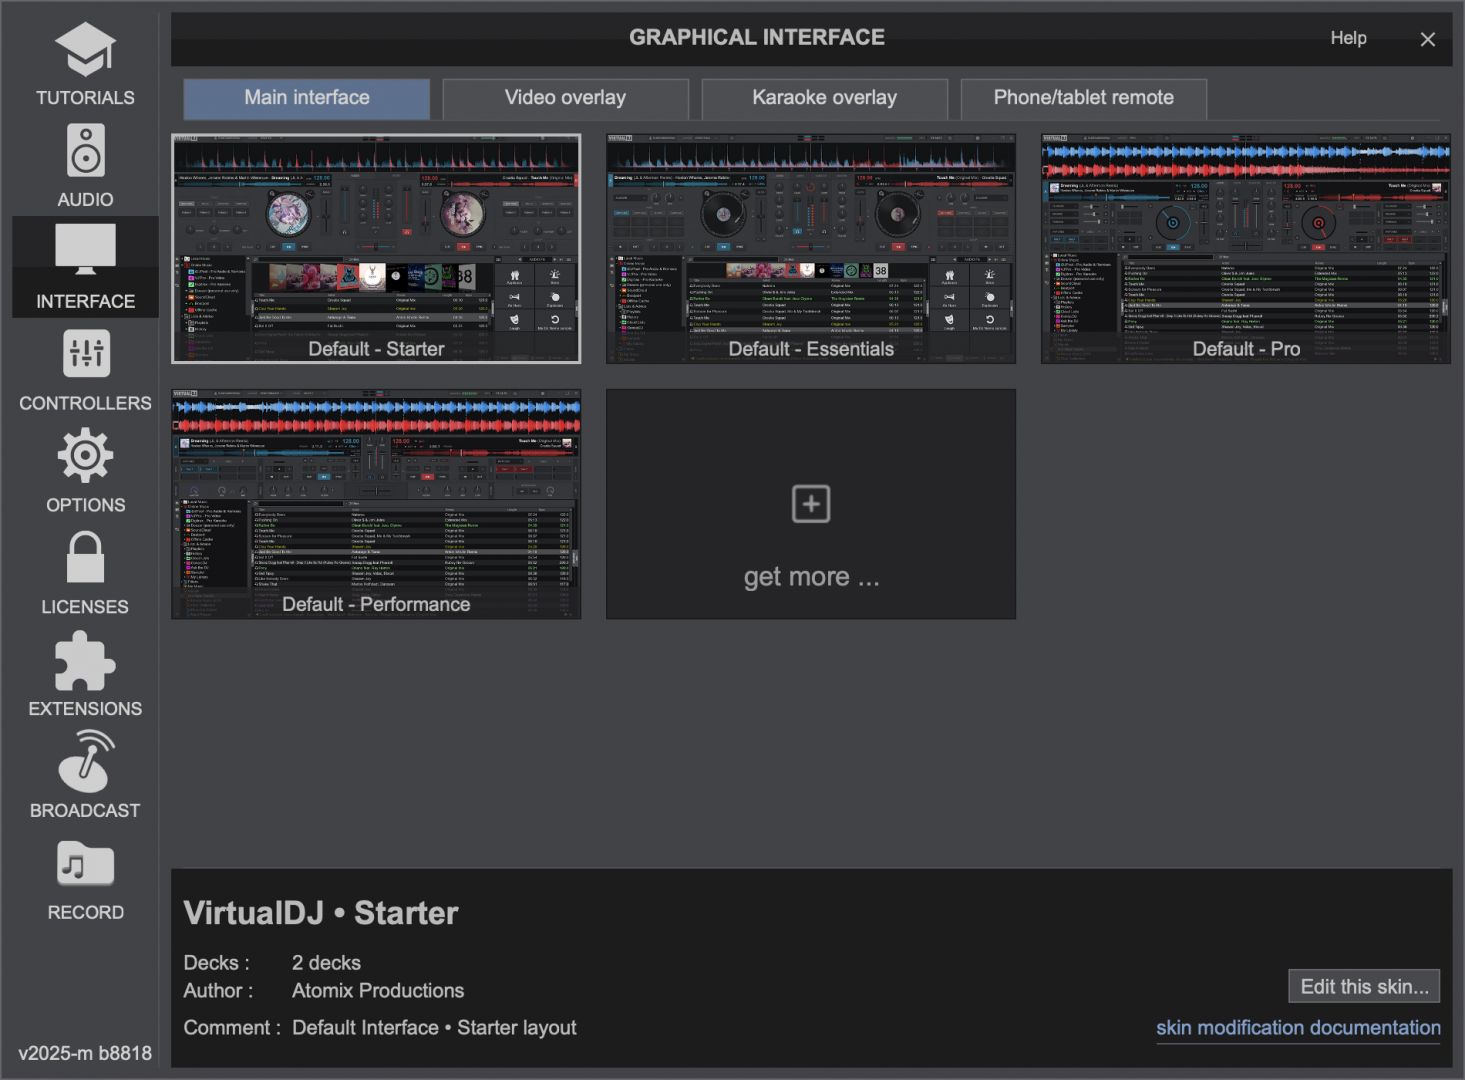Open the Options gear icon
Viewport: 1465px width, 1080px height.
coord(85,456)
